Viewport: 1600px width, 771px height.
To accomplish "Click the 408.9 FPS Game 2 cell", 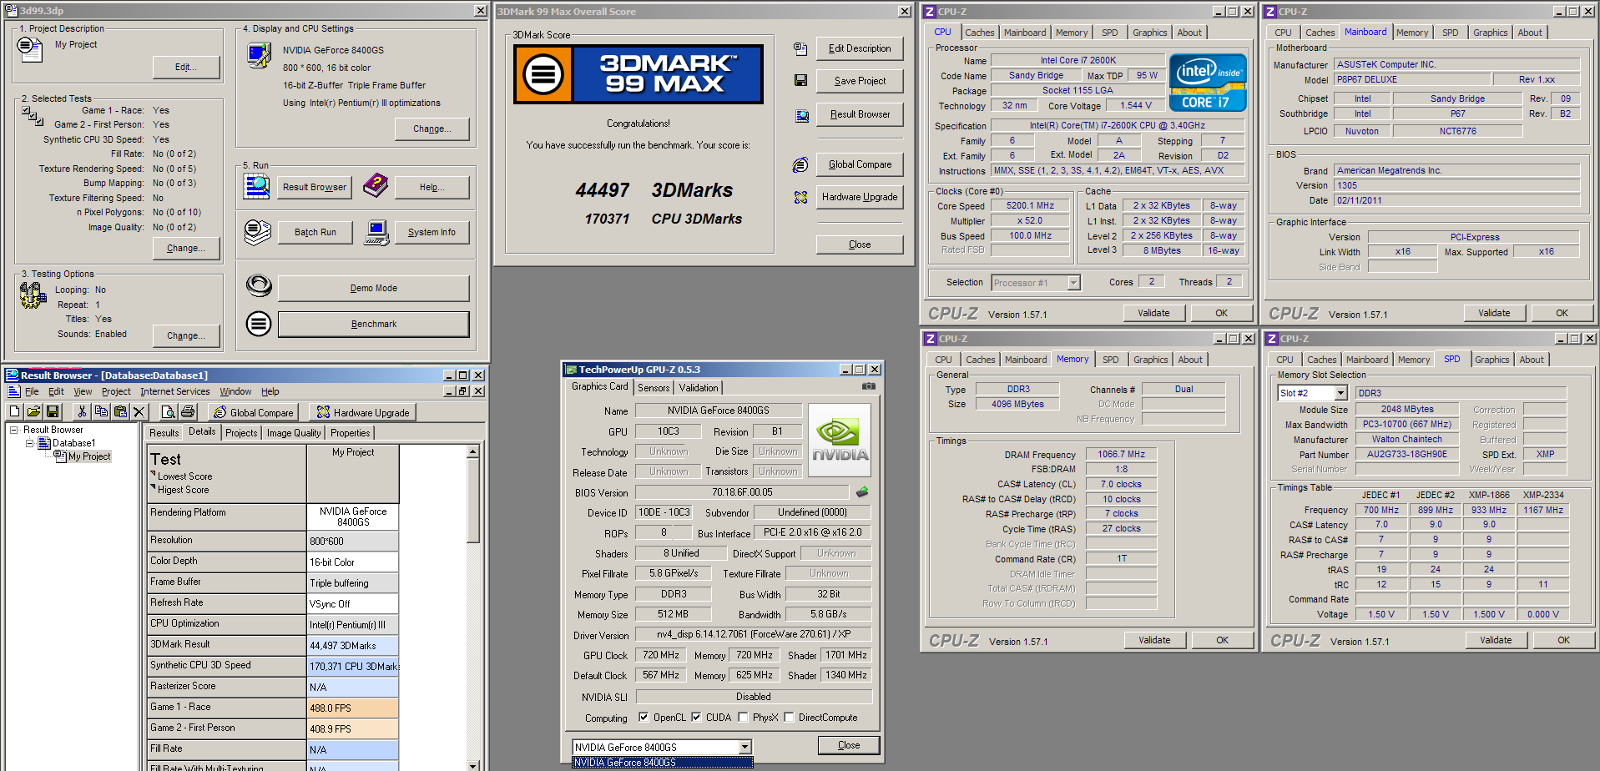I will click(x=353, y=729).
